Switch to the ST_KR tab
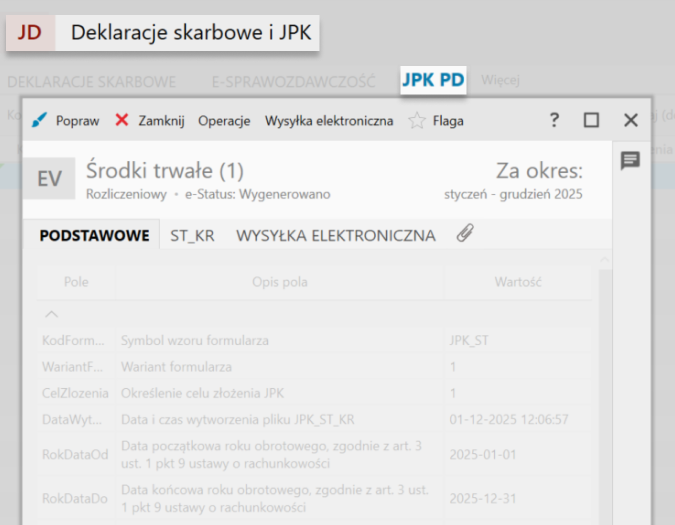 192,236
